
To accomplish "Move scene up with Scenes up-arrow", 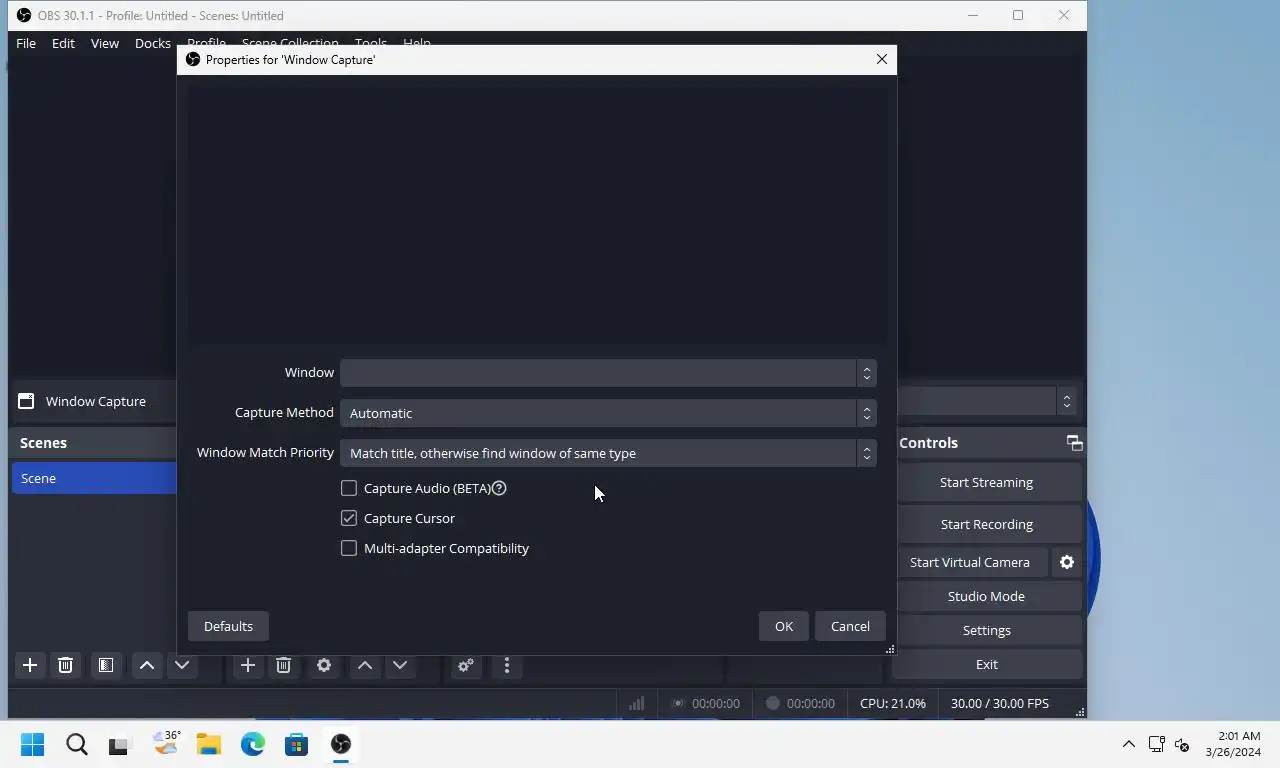I will coord(146,665).
